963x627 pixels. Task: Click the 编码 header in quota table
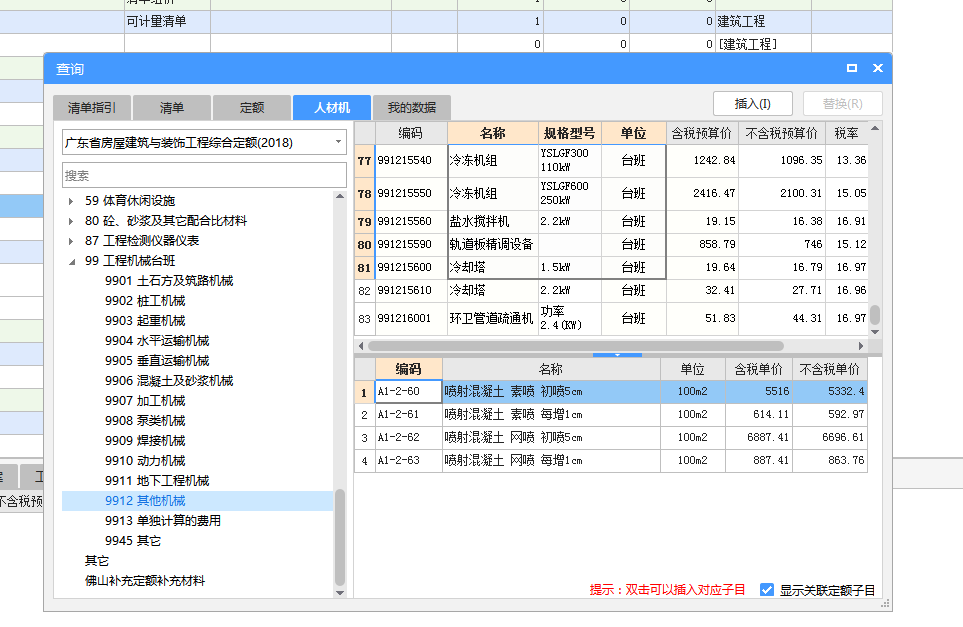(x=408, y=368)
